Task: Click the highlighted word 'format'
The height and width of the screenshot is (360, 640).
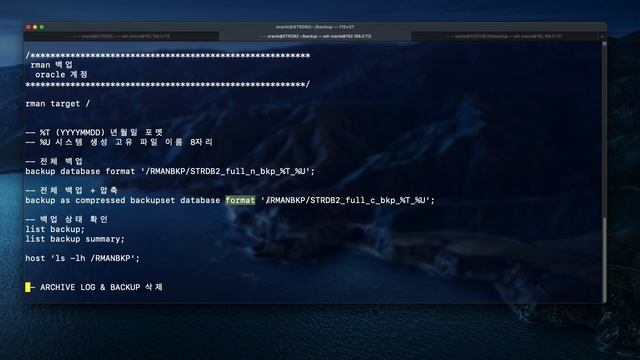Action: pyautogui.click(x=240, y=200)
